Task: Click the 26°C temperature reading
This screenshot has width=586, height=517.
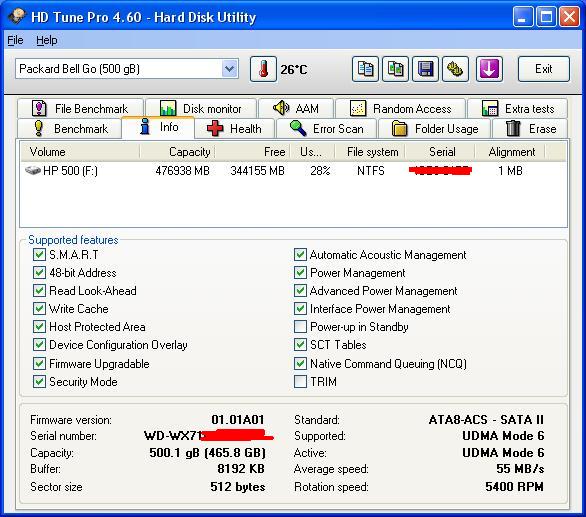Action: (294, 70)
